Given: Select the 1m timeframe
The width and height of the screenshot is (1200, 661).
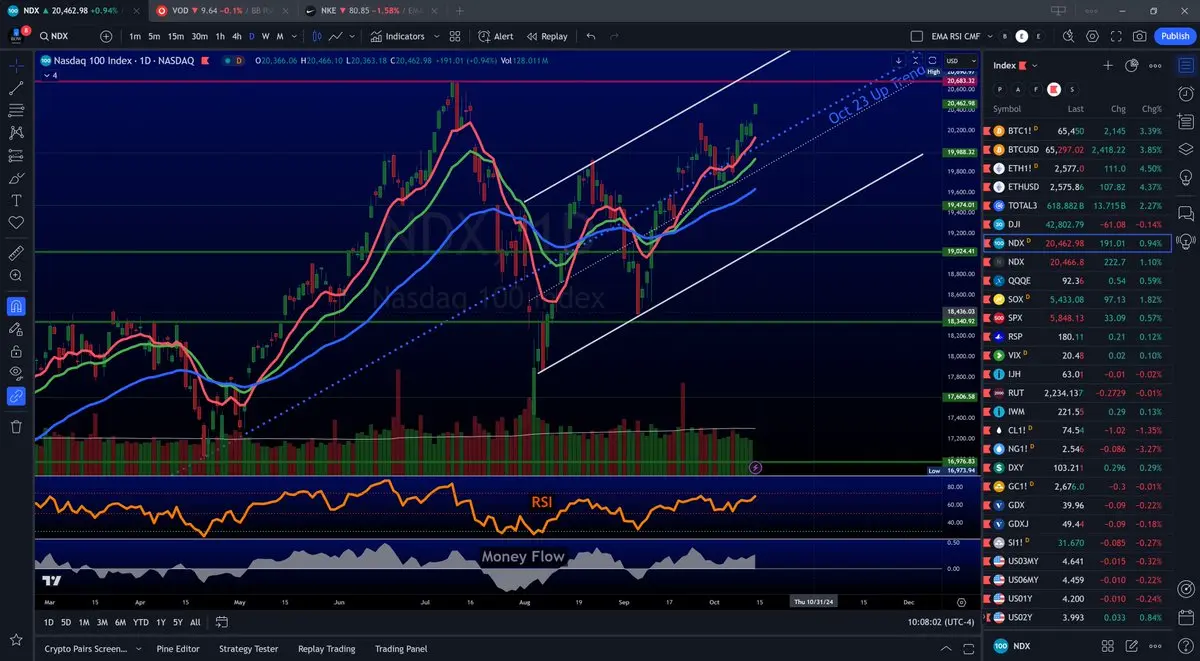Looking at the screenshot, I should (135, 36).
